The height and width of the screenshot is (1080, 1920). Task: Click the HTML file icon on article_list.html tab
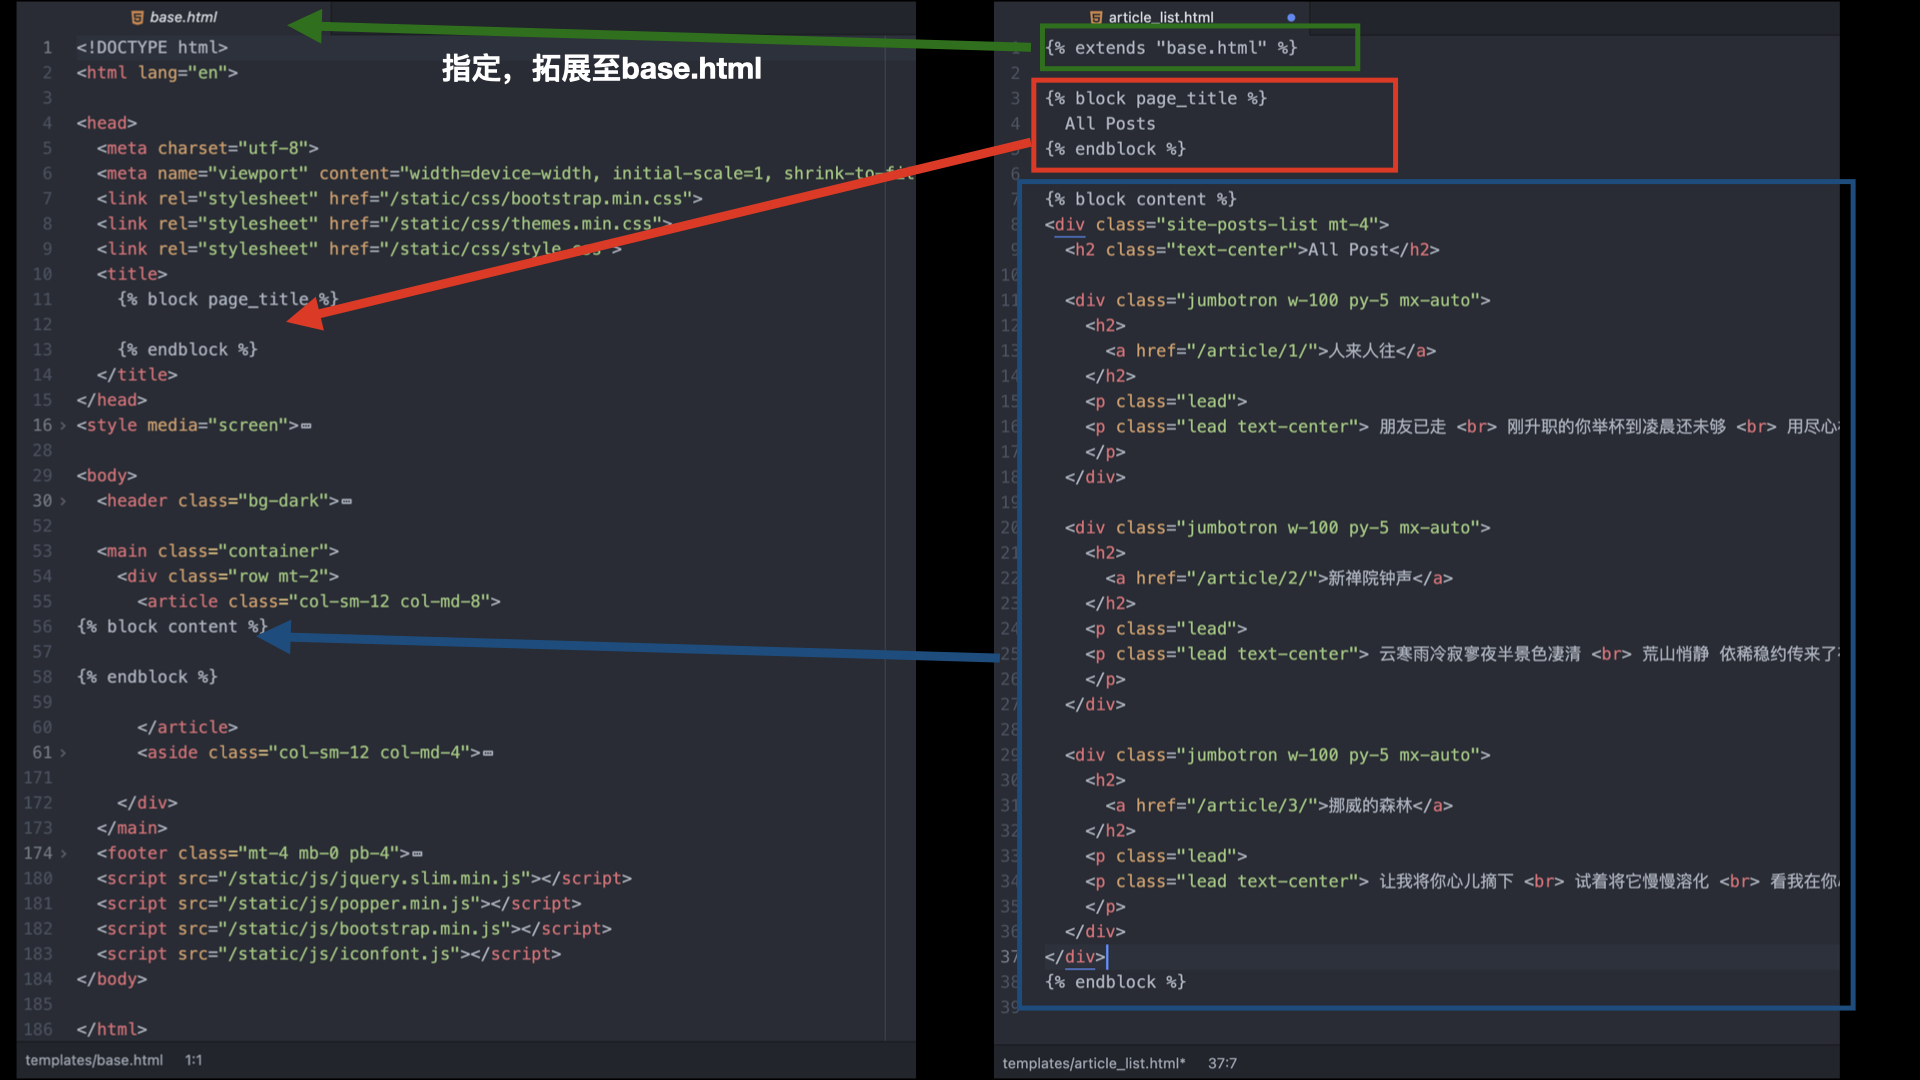[x=1096, y=17]
